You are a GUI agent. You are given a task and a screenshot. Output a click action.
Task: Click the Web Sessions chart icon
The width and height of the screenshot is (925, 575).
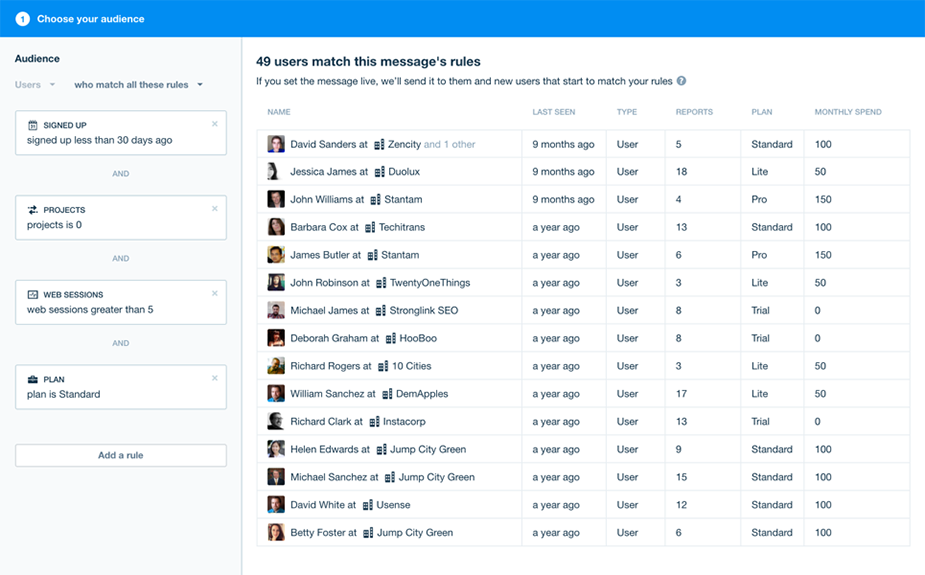point(33,294)
